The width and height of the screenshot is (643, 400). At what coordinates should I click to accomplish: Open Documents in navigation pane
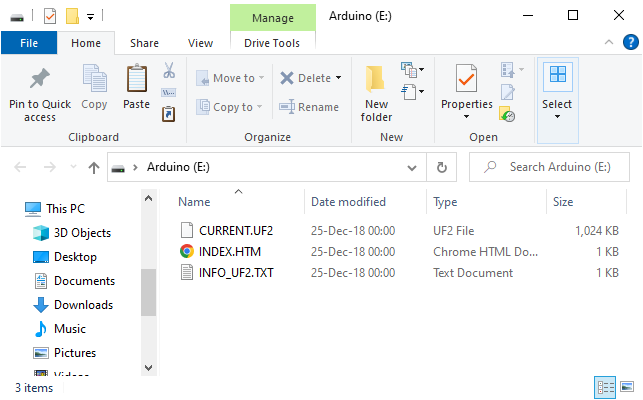pyautogui.click(x=84, y=281)
